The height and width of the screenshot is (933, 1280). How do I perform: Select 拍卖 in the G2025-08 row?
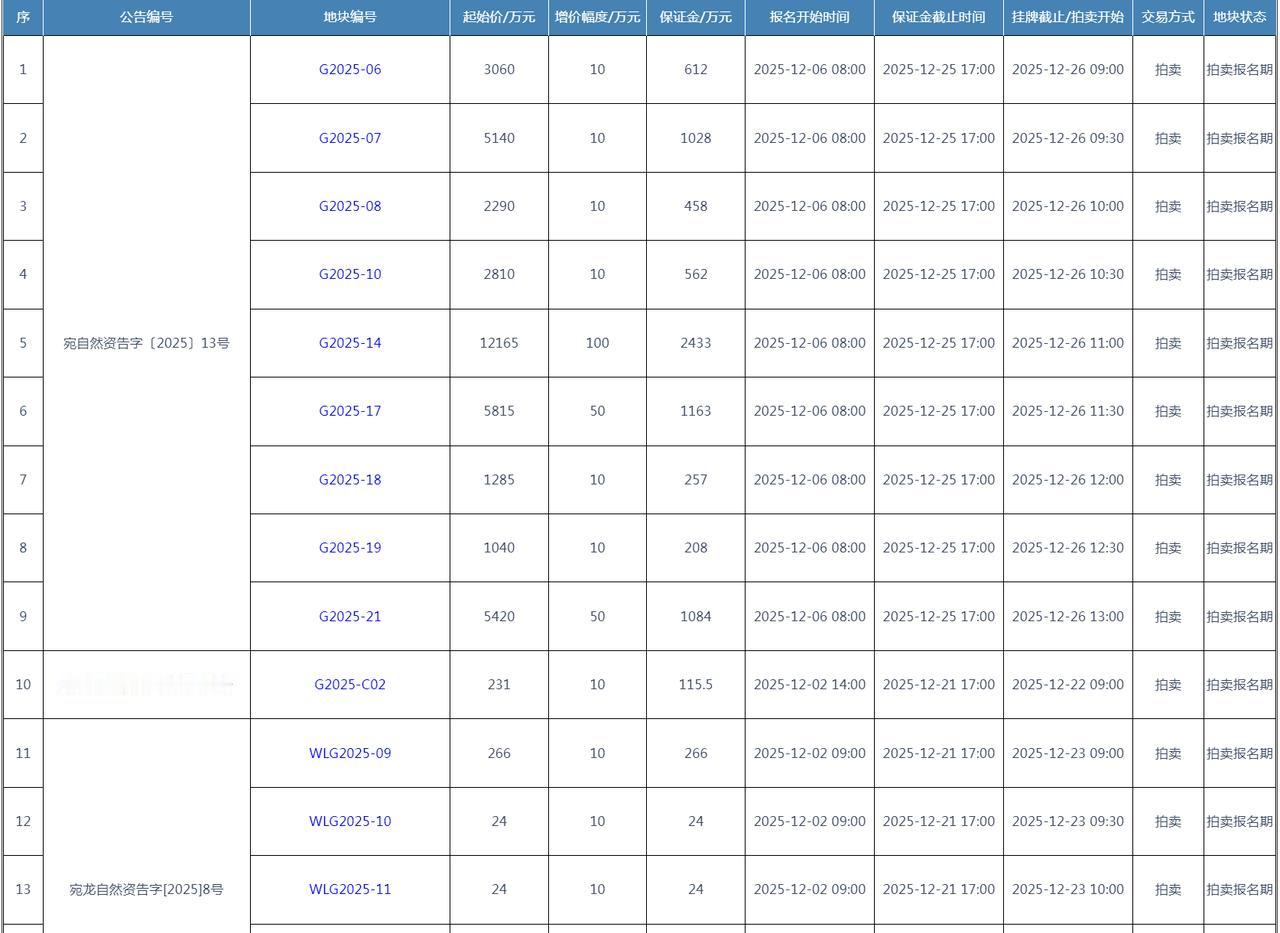(x=1168, y=206)
